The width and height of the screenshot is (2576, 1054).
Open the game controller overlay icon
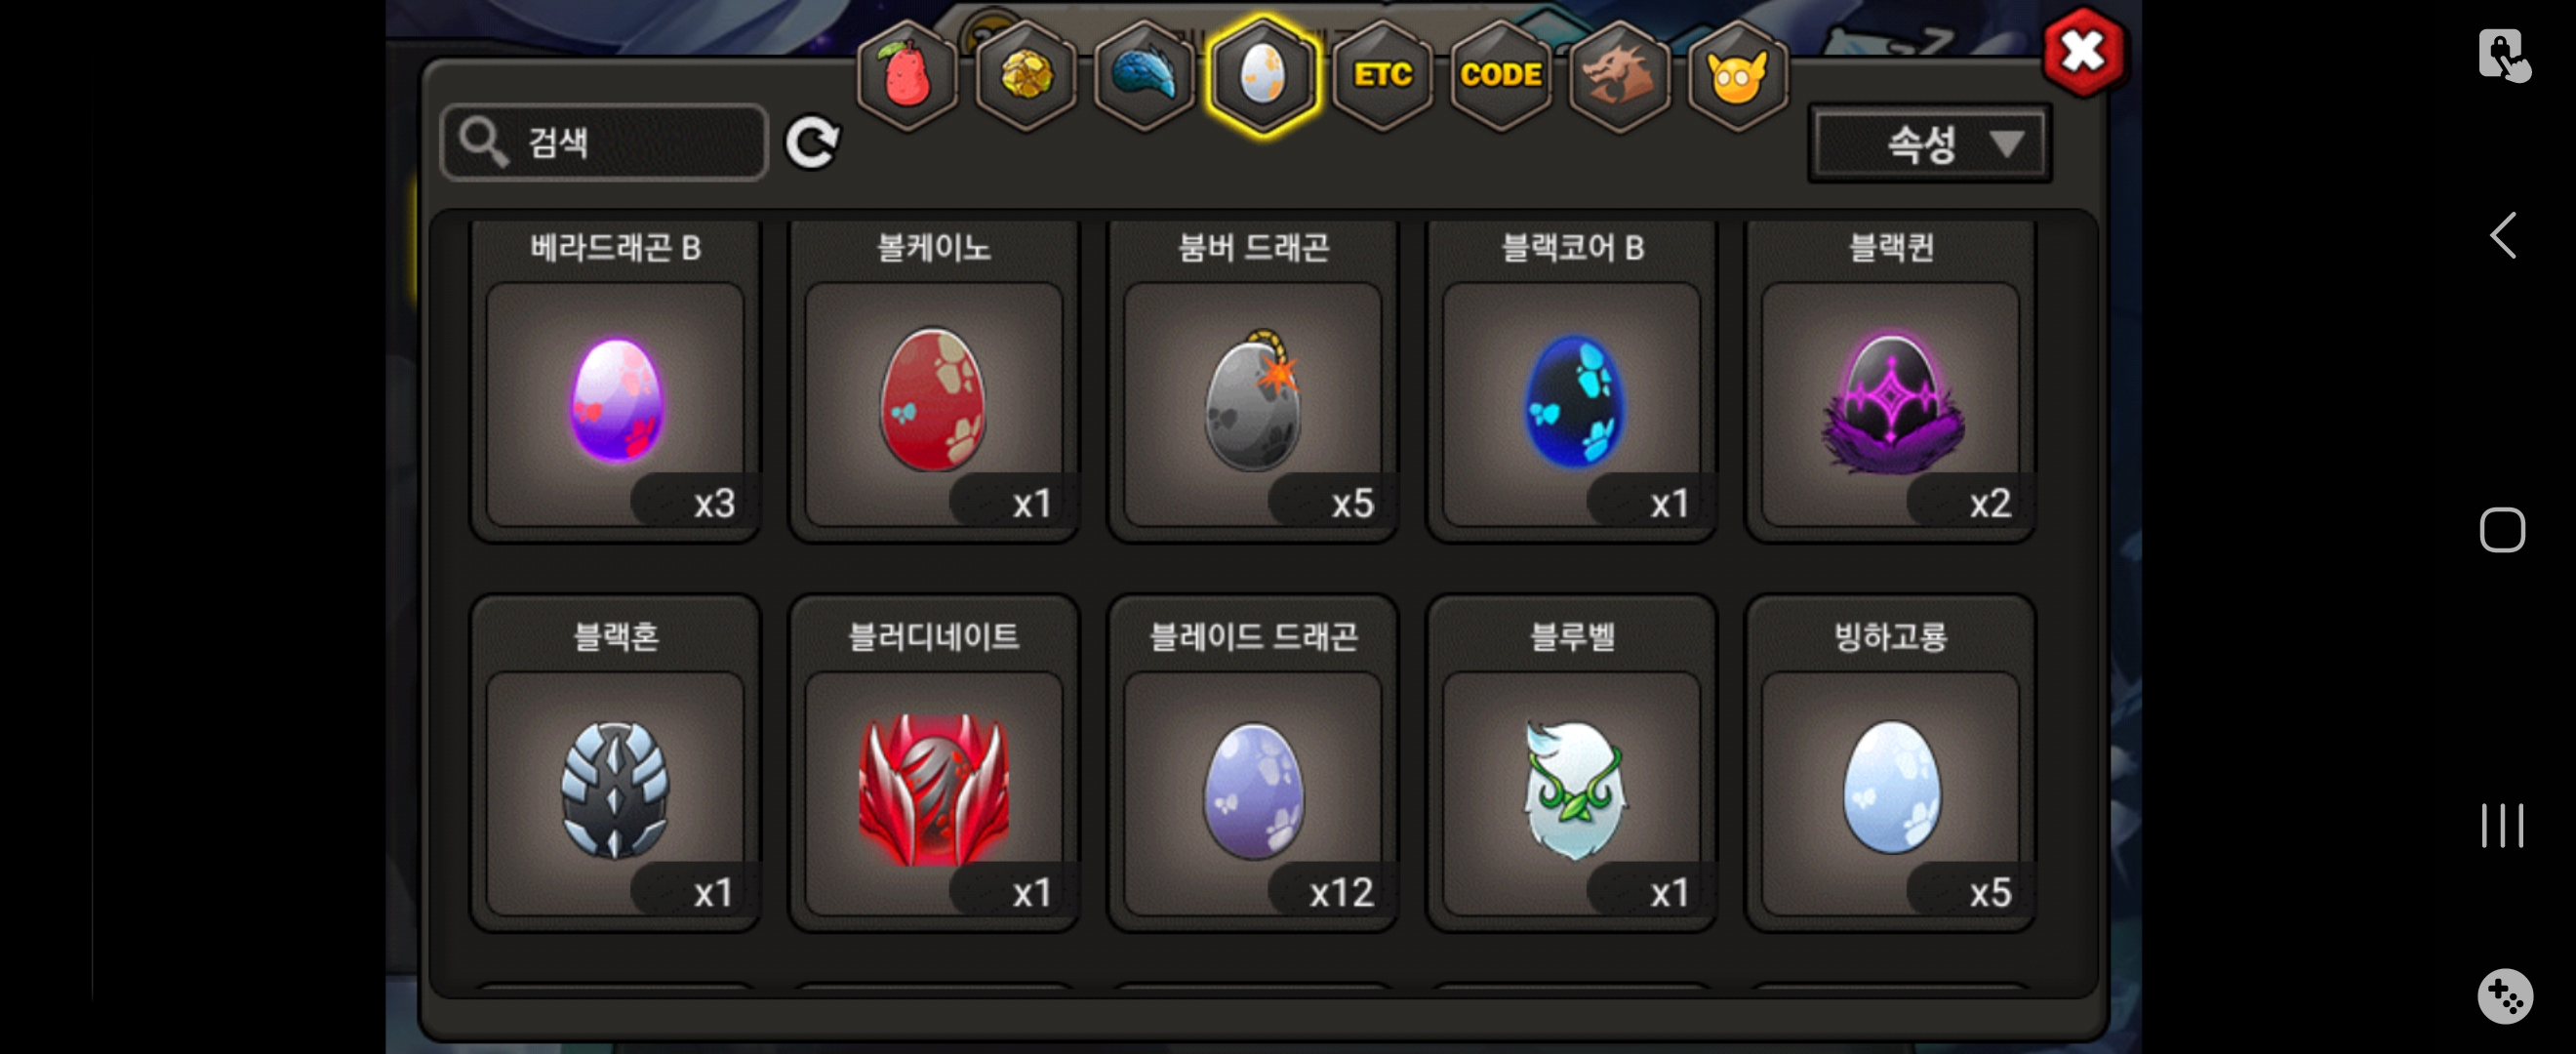point(2504,996)
